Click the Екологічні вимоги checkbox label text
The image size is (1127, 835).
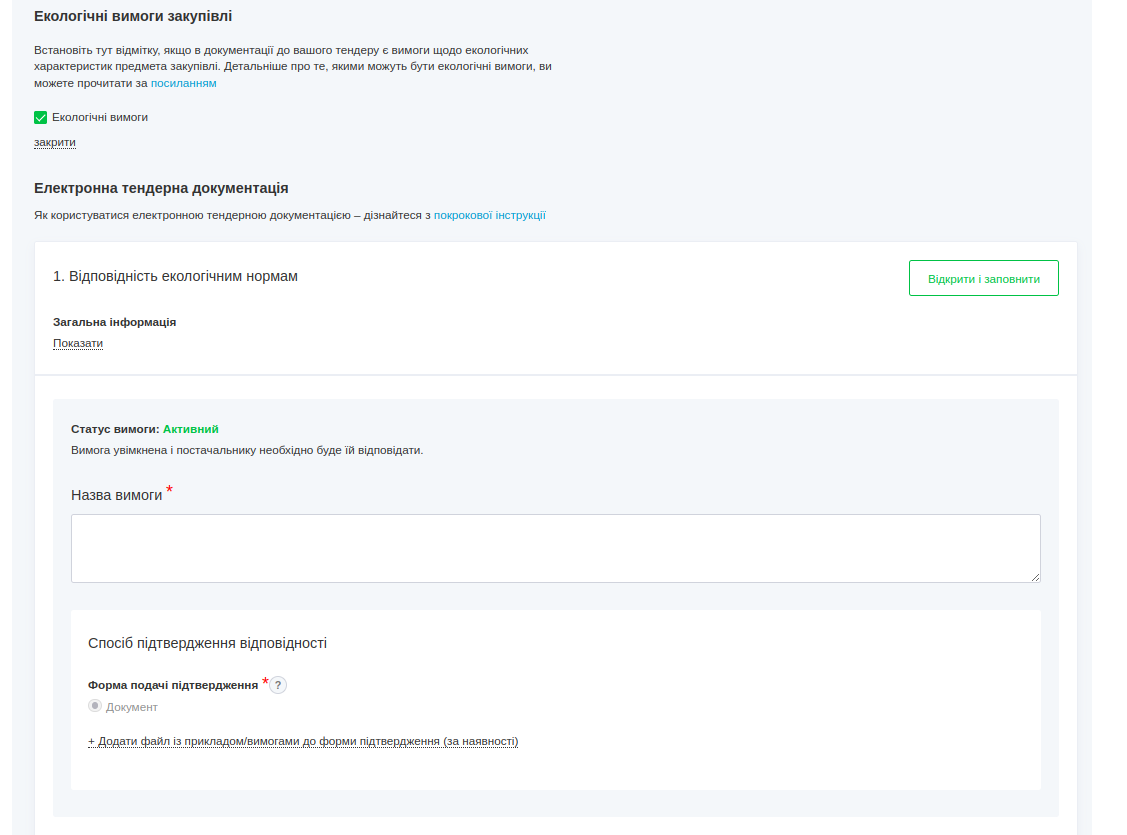100,117
